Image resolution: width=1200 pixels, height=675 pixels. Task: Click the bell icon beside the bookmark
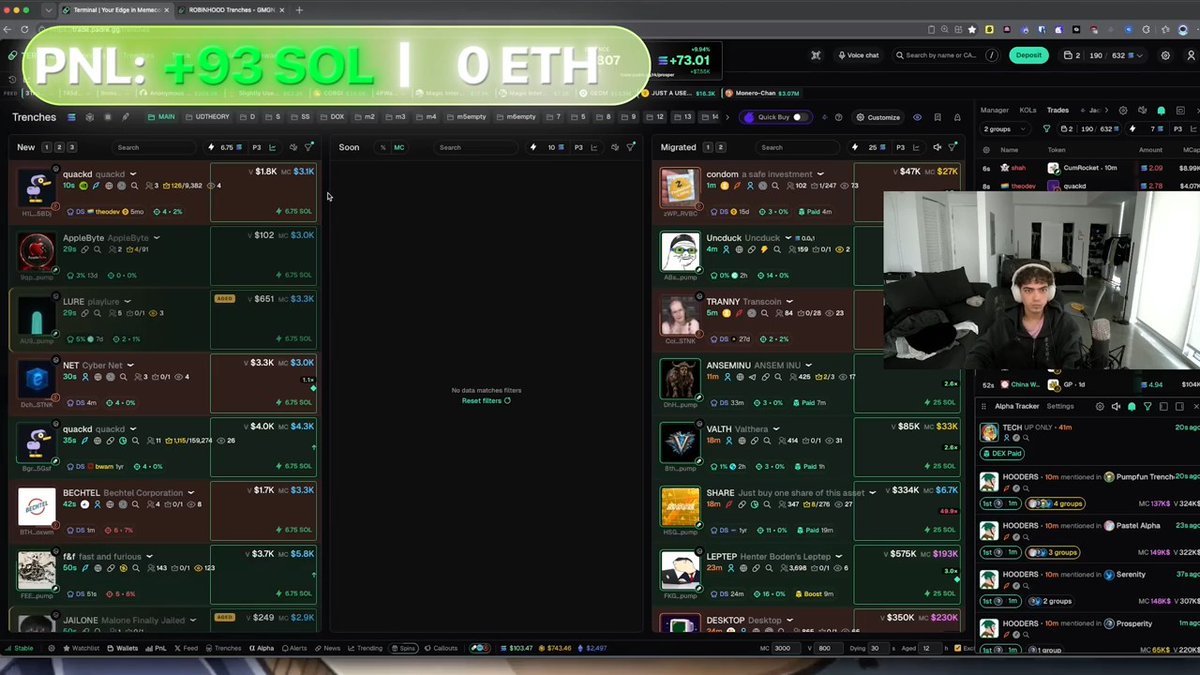tap(956, 117)
